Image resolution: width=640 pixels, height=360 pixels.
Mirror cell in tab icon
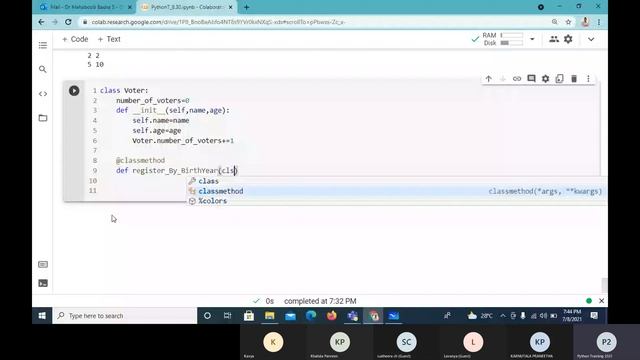click(x=560, y=79)
